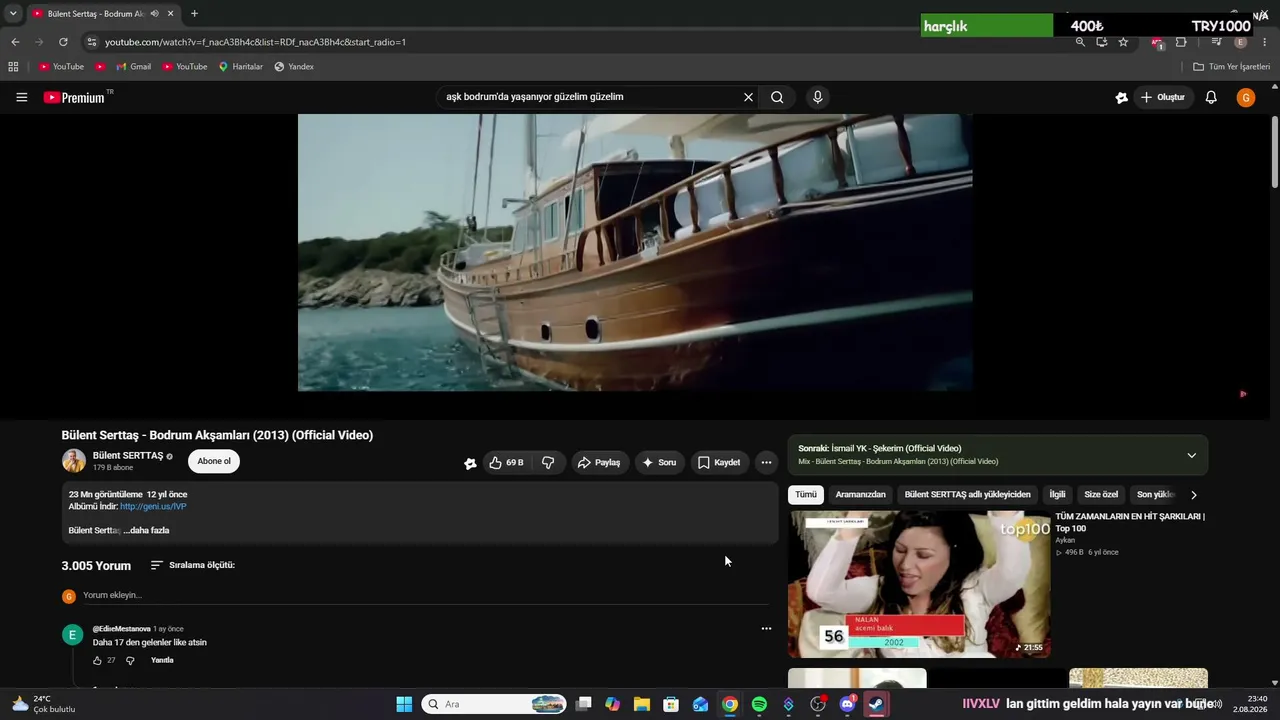Open the tab search dropdown arrow
The width and height of the screenshot is (1280, 720).
[12, 13]
